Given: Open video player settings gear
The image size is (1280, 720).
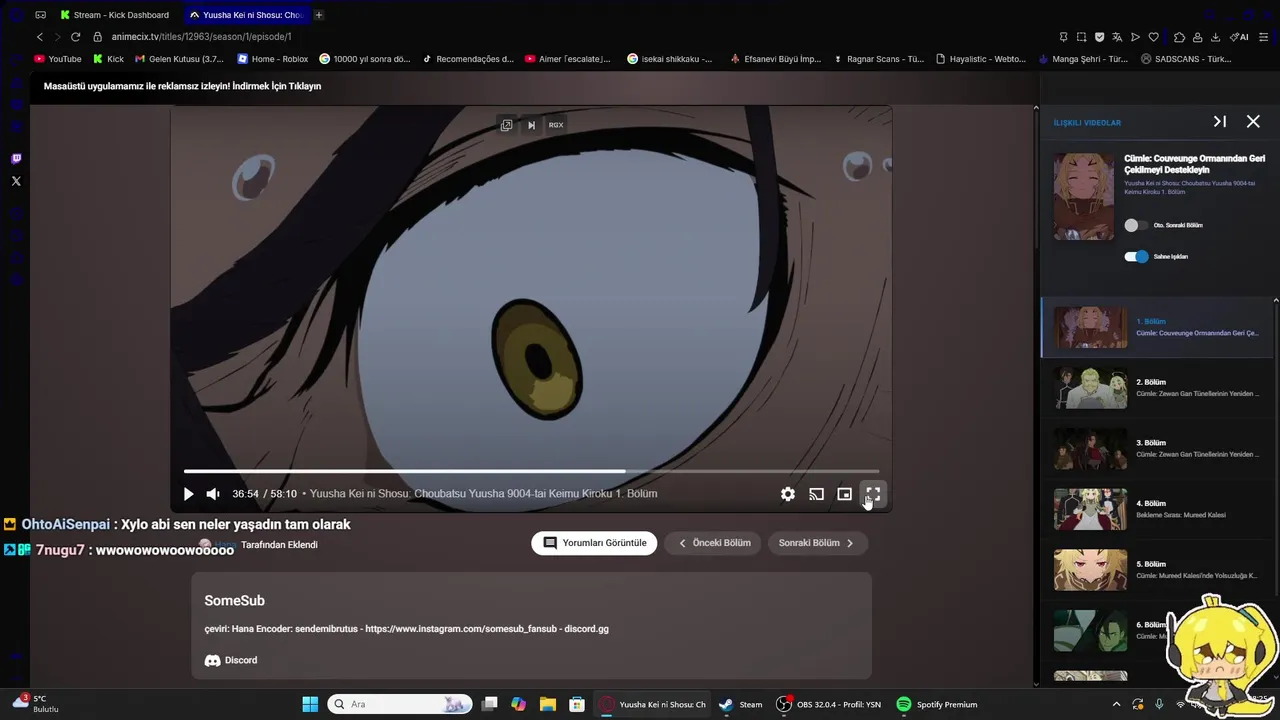Looking at the screenshot, I should [788, 494].
